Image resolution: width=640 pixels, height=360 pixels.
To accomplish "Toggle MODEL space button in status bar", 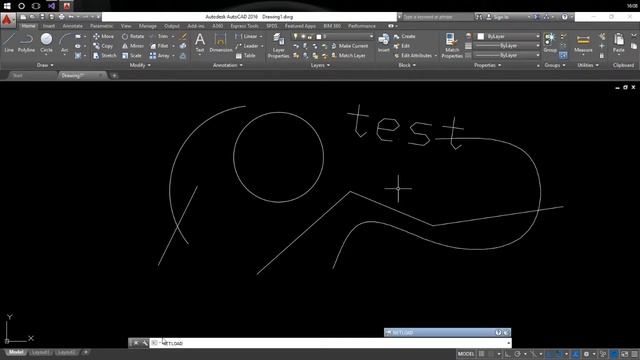I will [x=466, y=354].
